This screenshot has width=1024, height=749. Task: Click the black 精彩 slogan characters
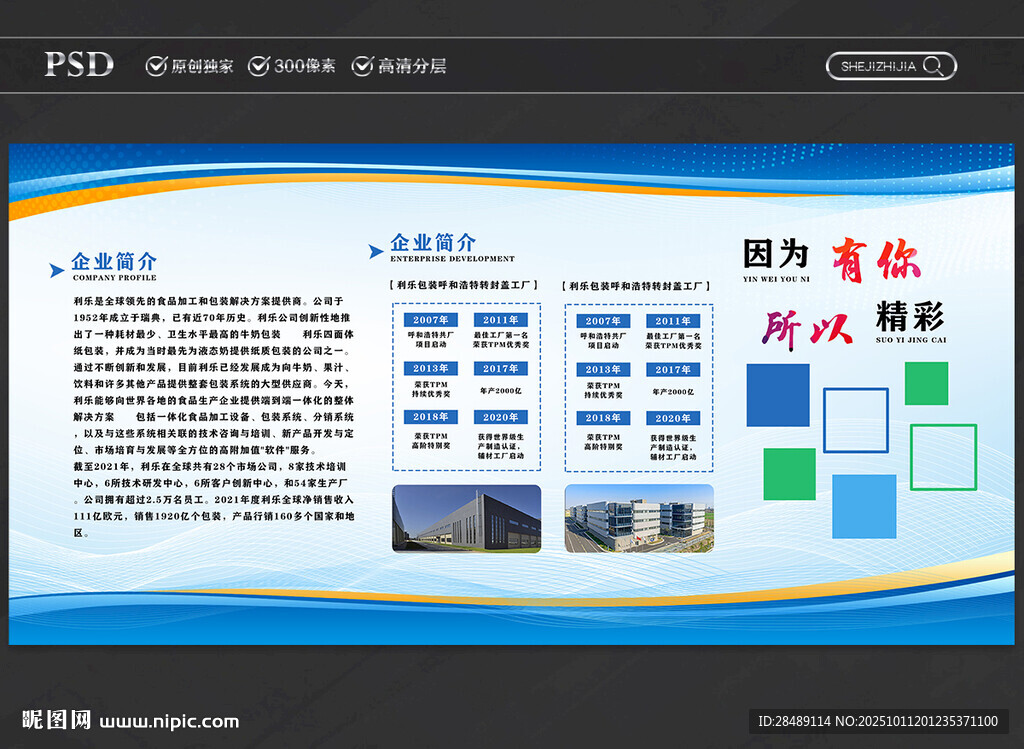coord(910,317)
